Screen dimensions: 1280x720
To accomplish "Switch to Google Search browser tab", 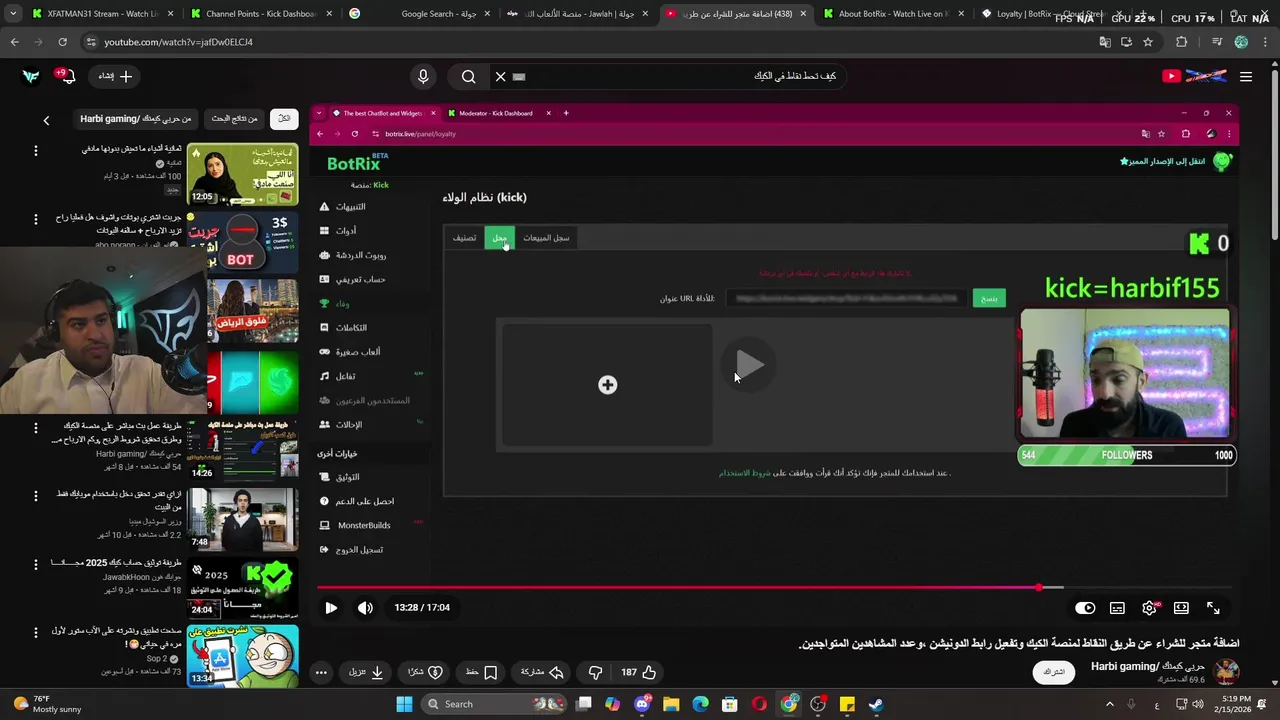I will click(x=420, y=14).
